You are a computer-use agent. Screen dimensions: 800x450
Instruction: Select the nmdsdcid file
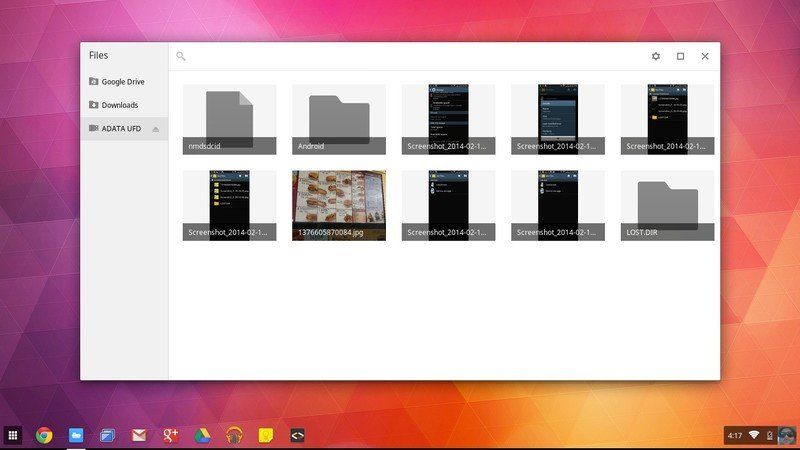click(x=230, y=119)
